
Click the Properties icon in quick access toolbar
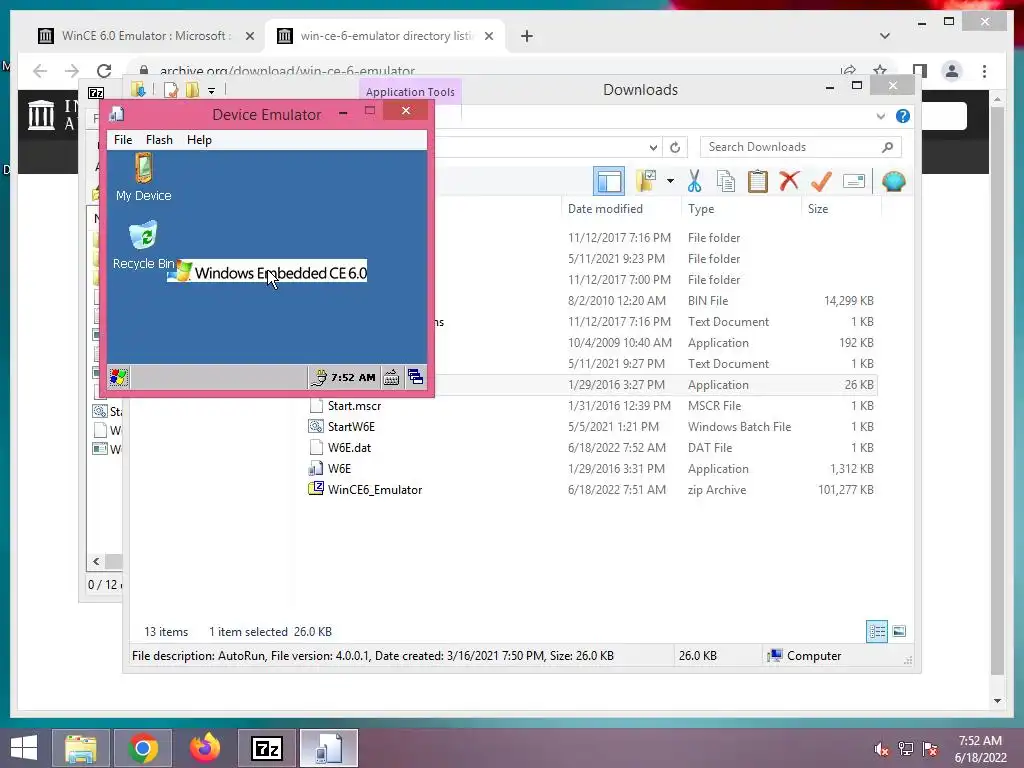click(x=171, y=89)
